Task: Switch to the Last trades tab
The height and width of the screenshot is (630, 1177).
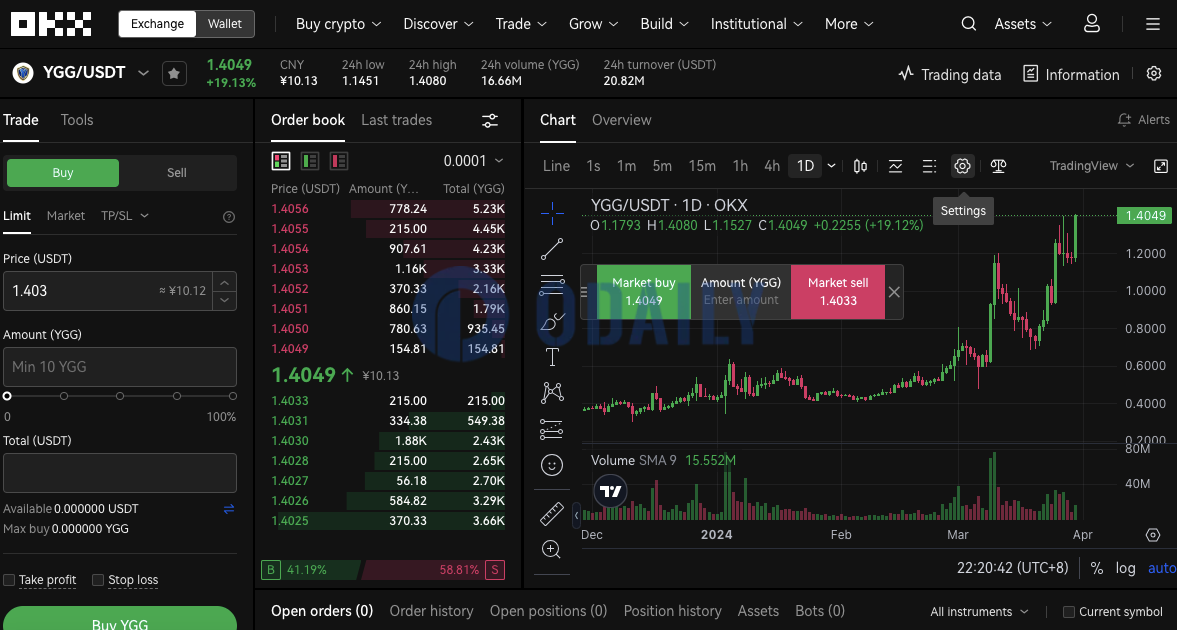Action: (x=396, y=120)
